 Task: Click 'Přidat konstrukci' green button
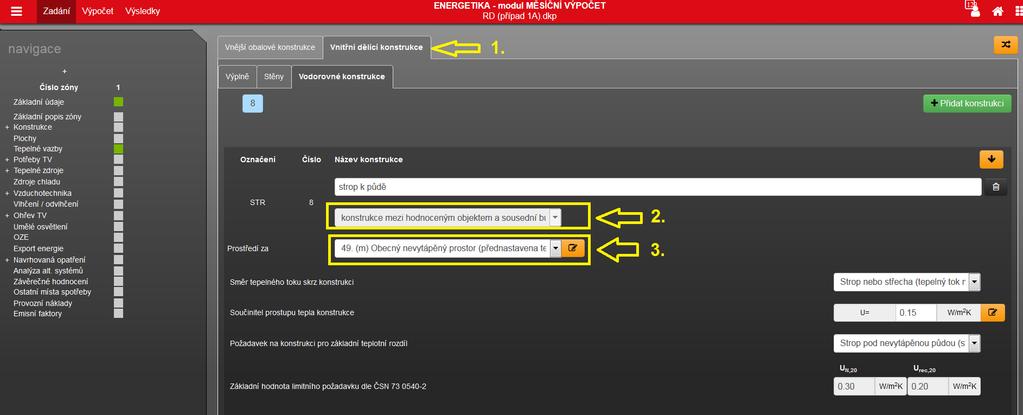pos(967,103)
